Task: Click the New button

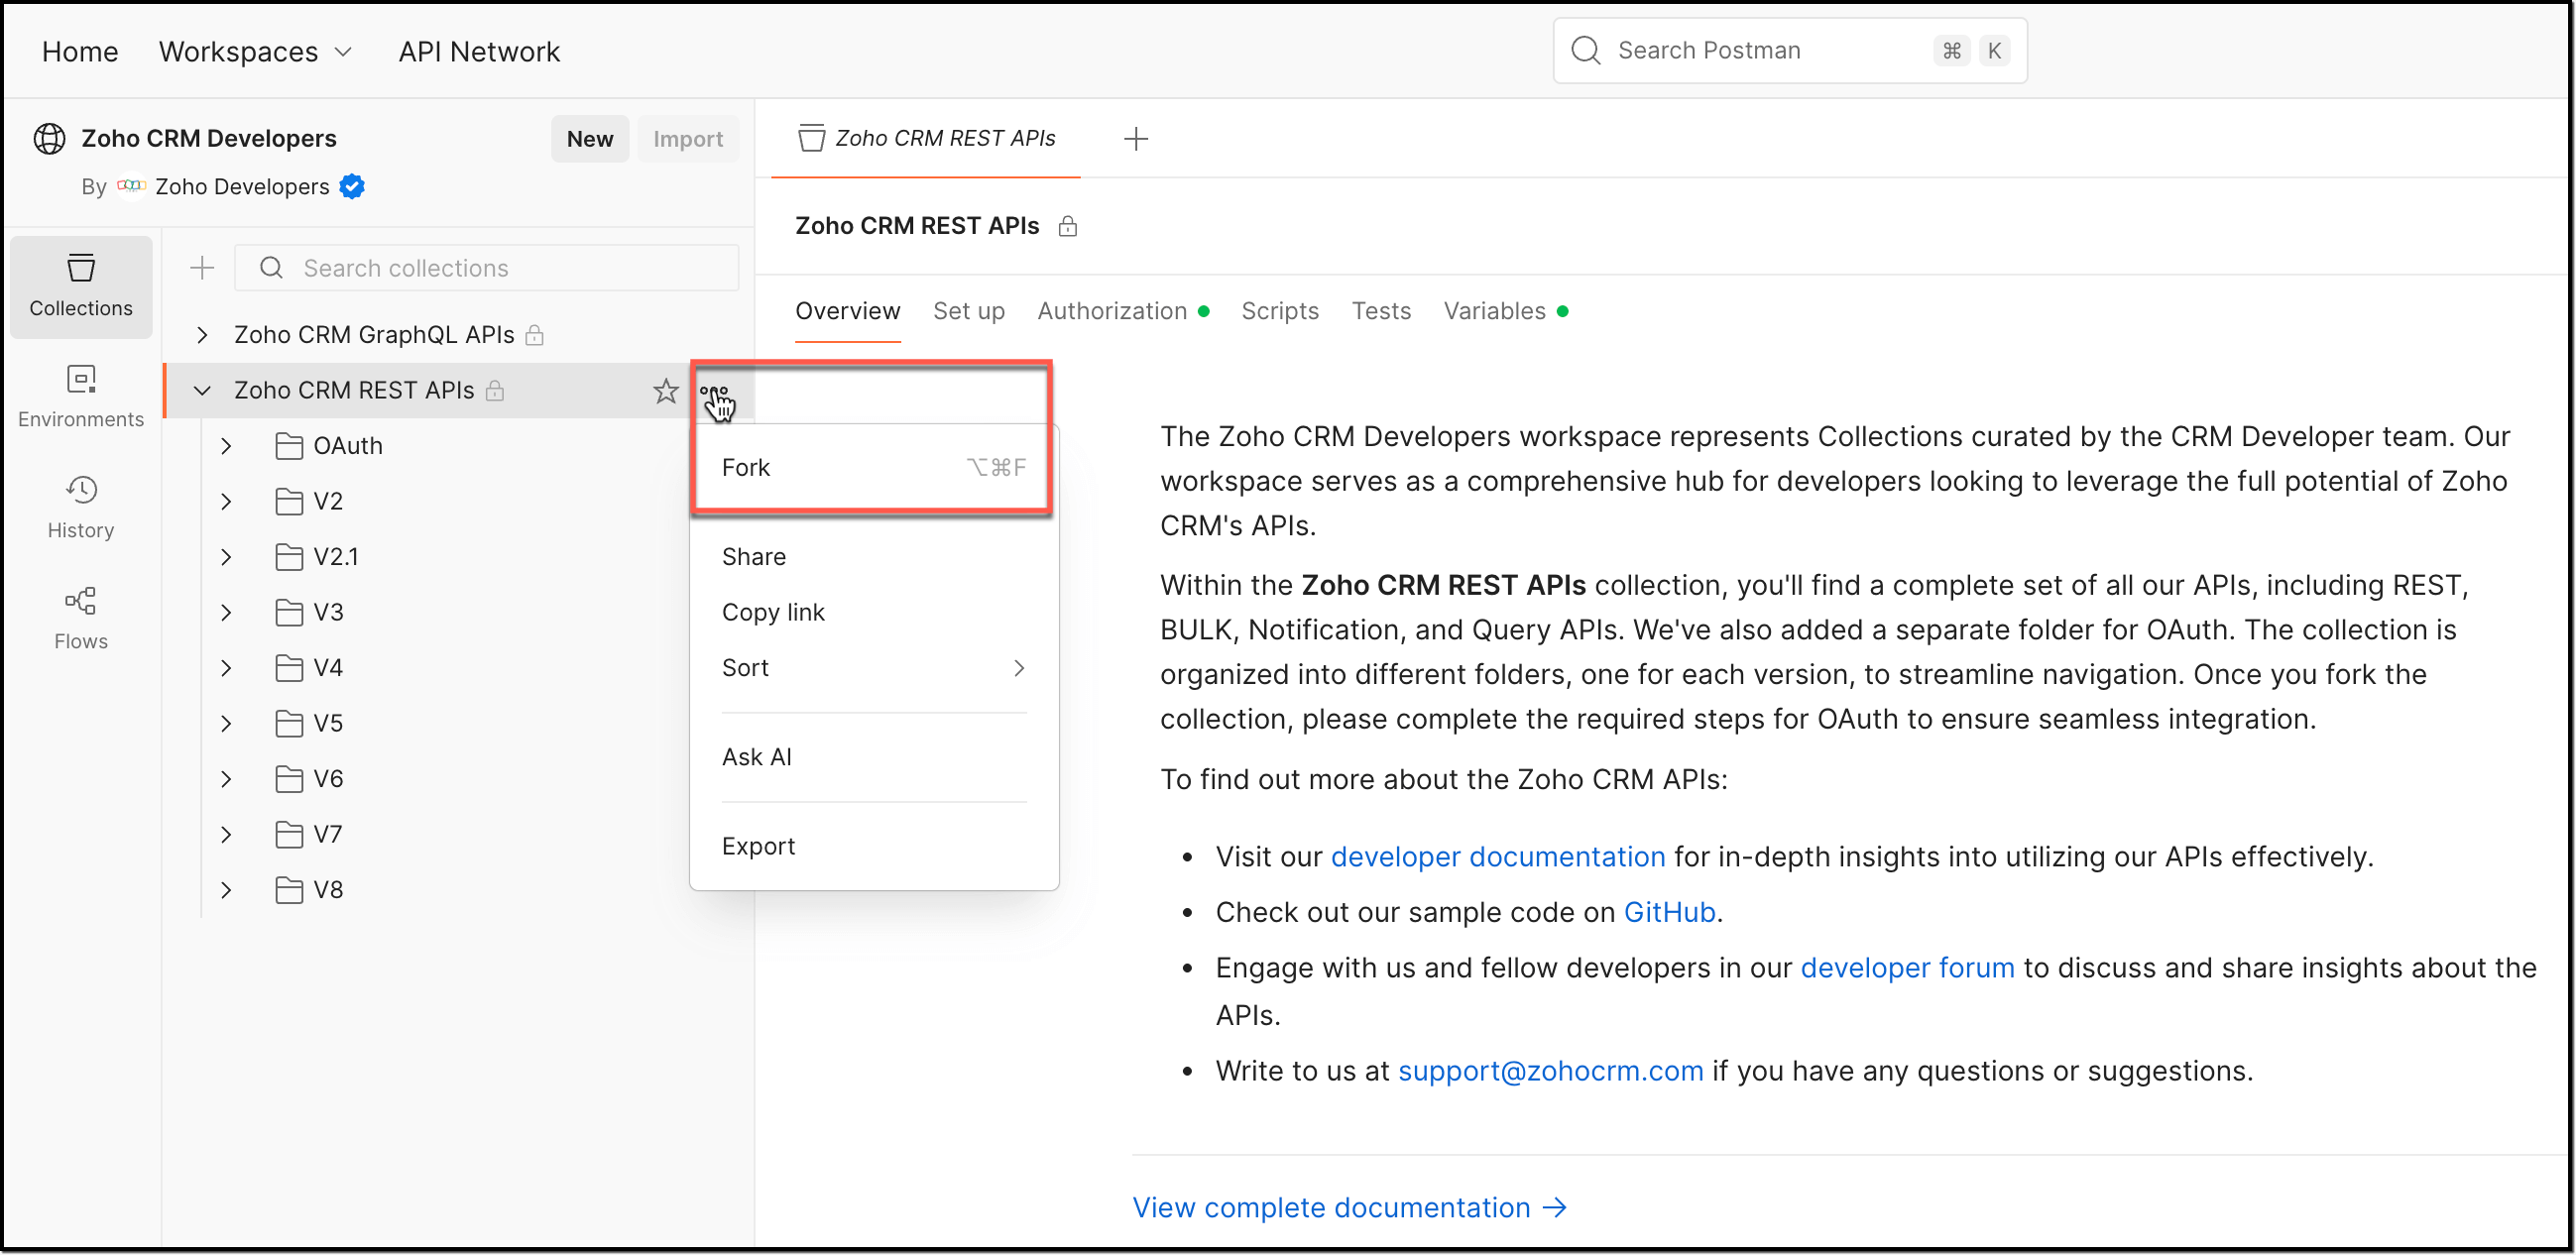Action: tap(589, 139)
